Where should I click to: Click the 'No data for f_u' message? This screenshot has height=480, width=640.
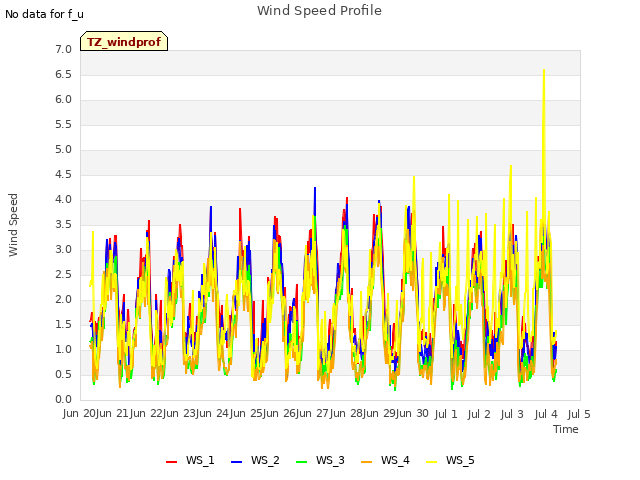pos(44,14)
